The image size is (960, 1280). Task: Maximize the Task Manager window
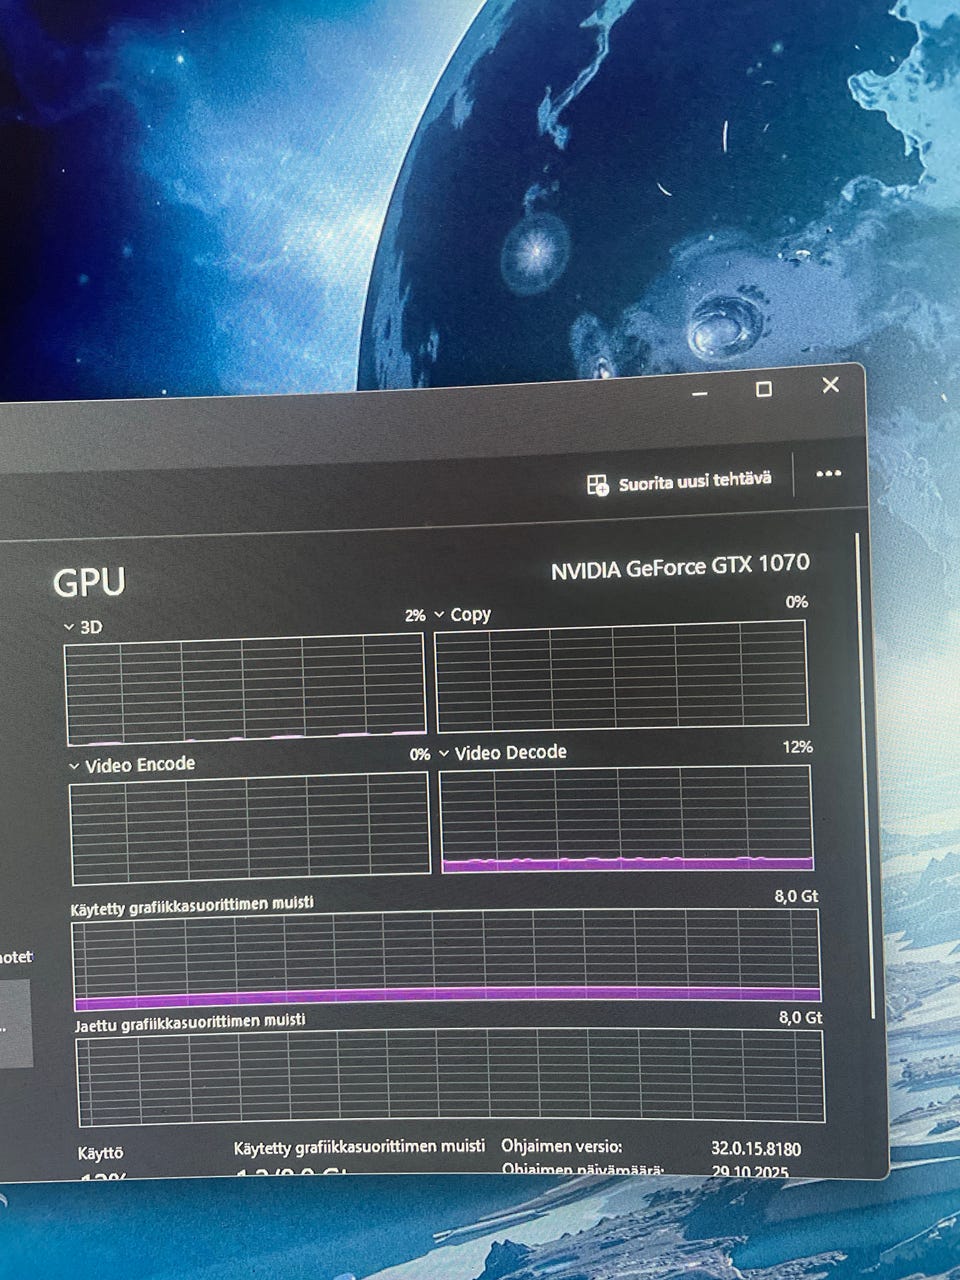click(x=764, y=389)
